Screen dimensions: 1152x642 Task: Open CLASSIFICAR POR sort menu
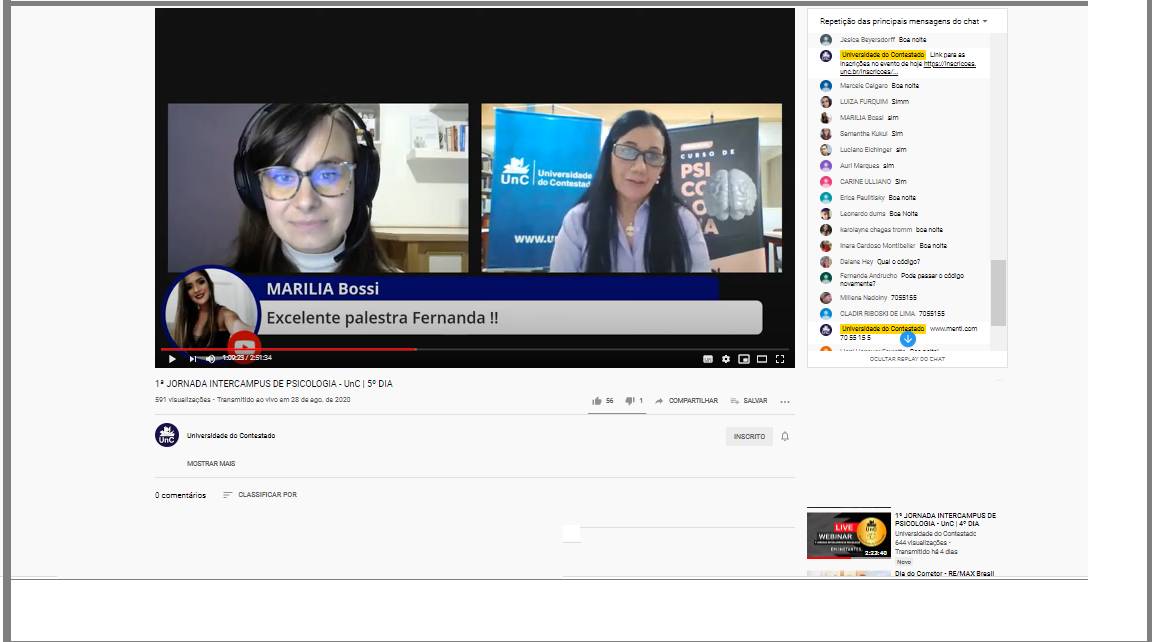[x=260, y=495]
